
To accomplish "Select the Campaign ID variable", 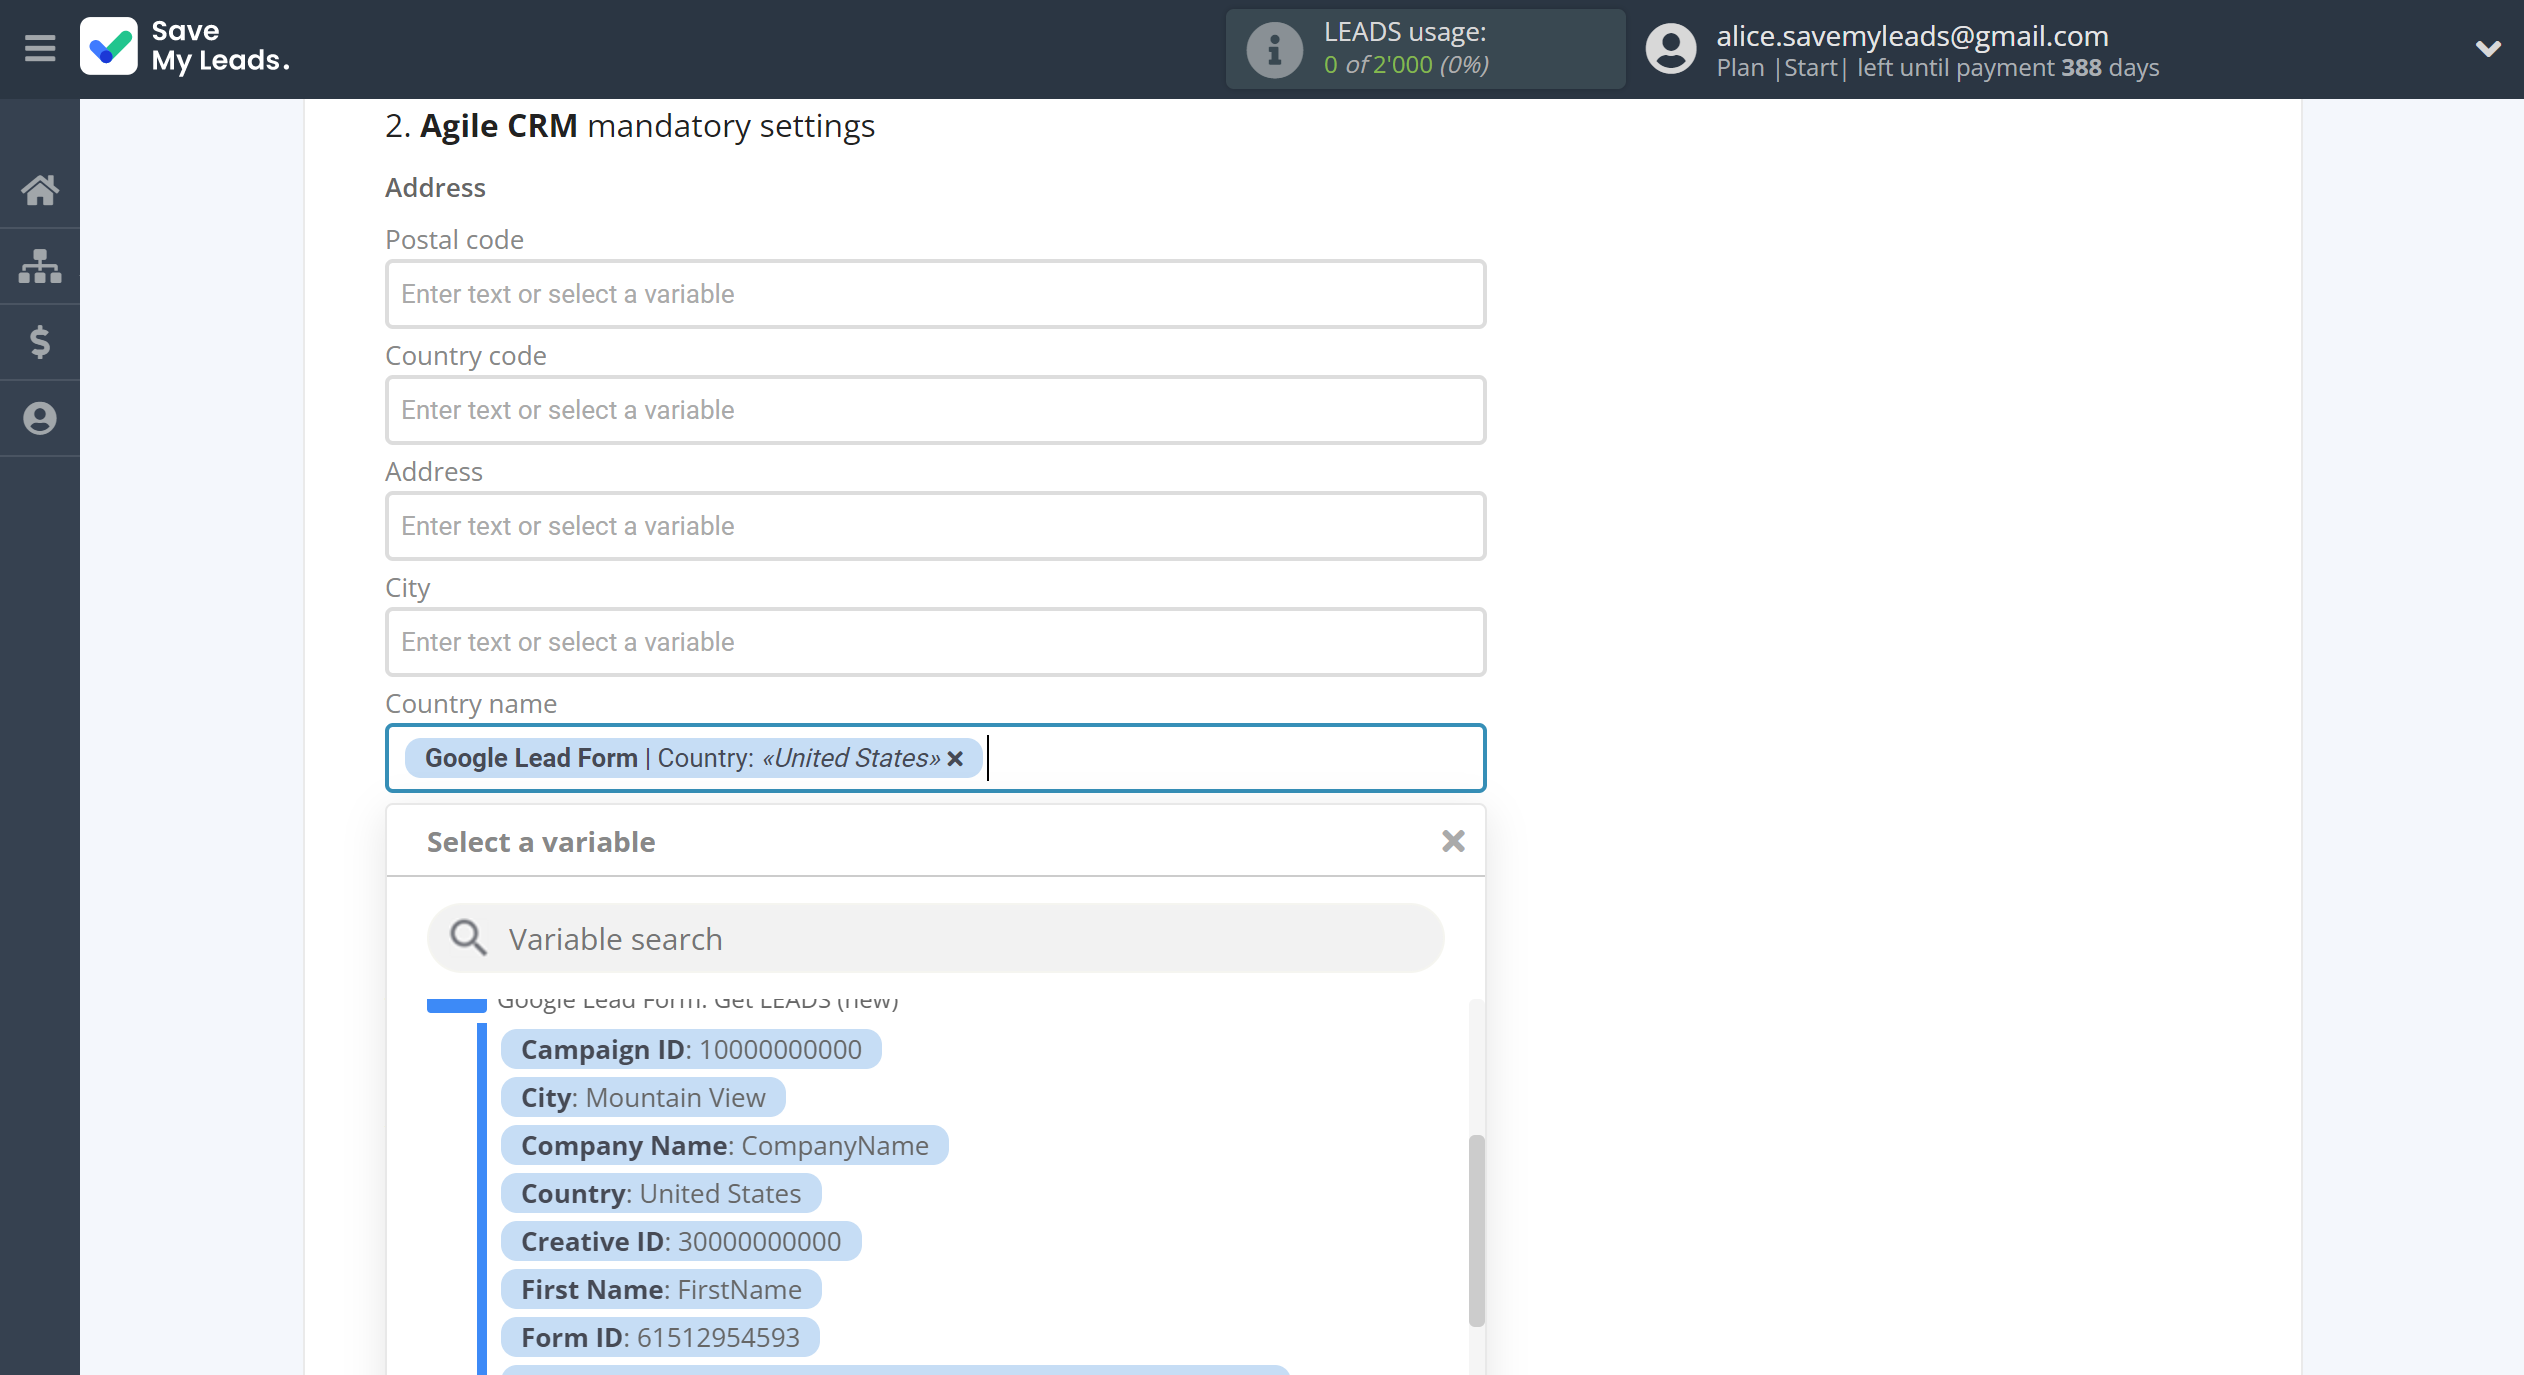I will [691, 1049].
